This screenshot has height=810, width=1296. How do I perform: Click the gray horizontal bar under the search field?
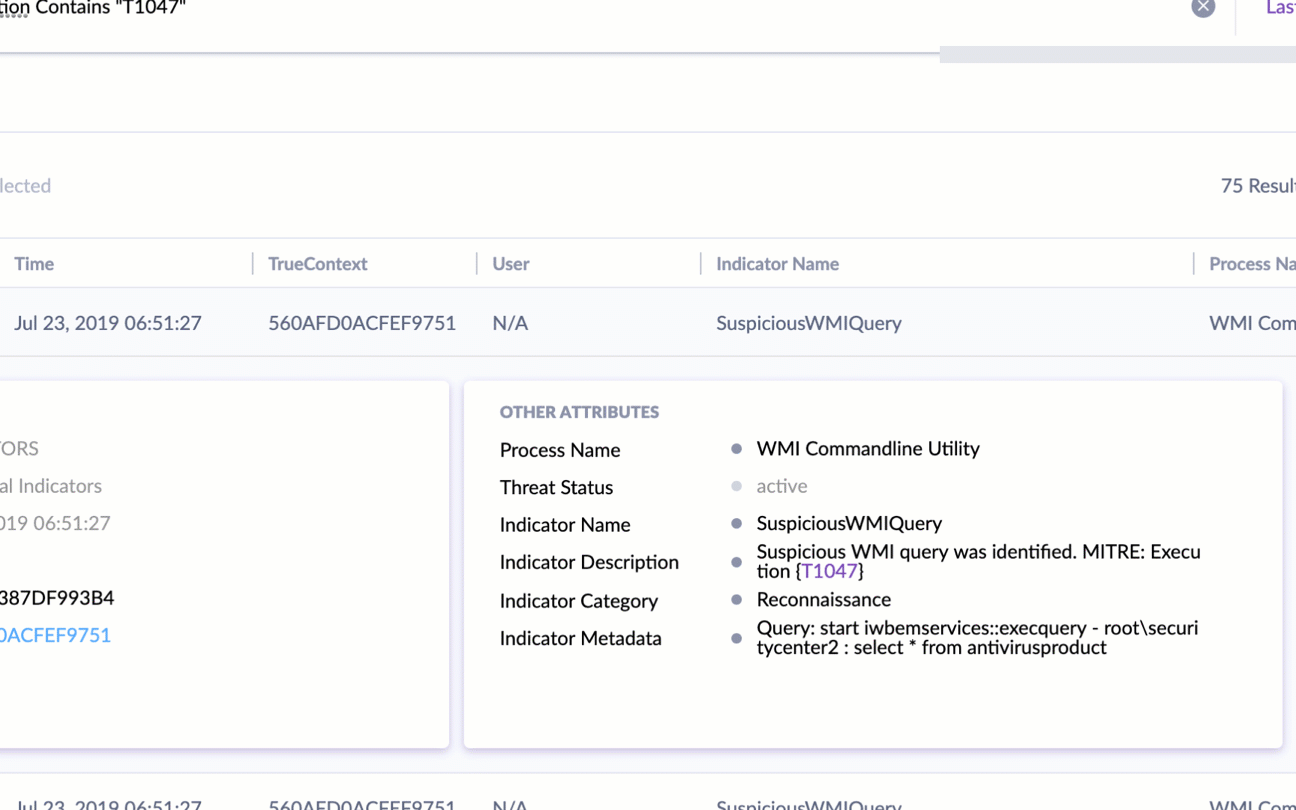[x=1117, y=55]
